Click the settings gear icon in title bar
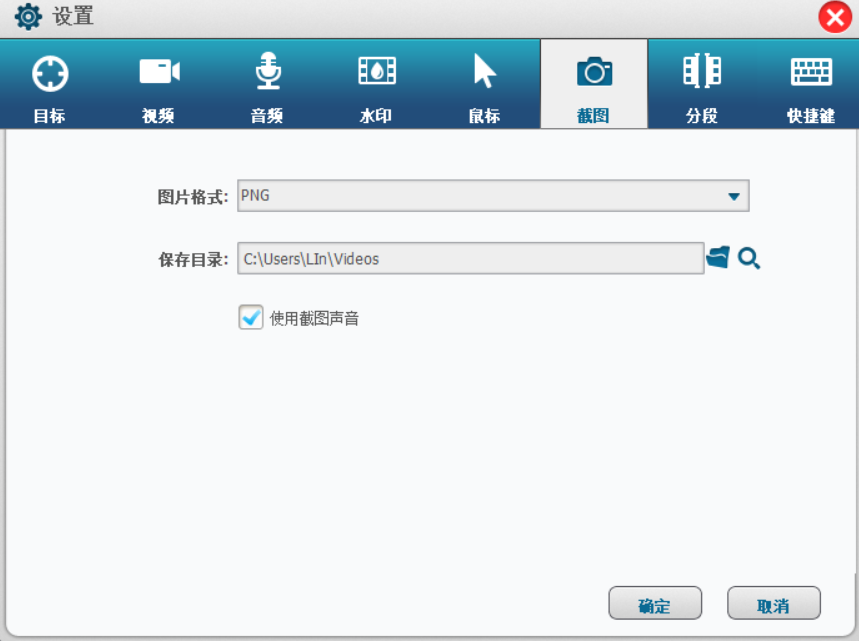Viewport: 859px width, 641px height. 28,16
